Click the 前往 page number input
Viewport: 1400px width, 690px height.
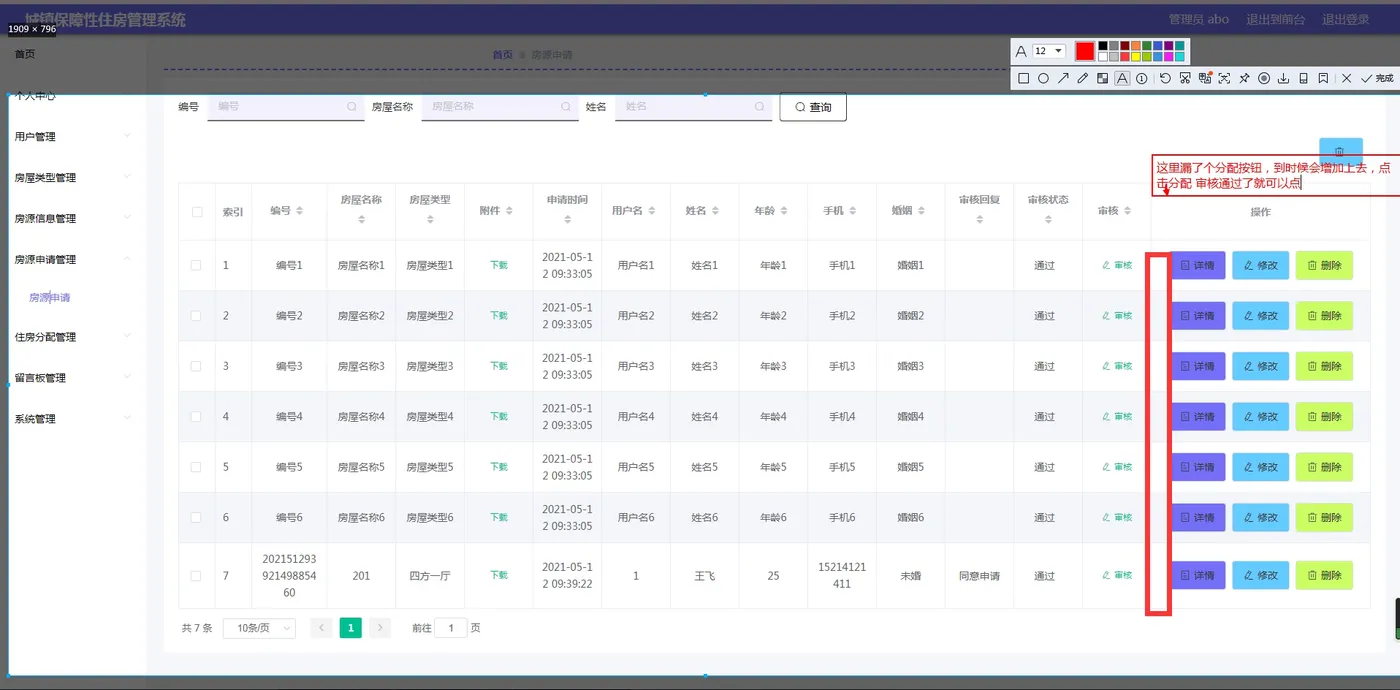pyautogui.click(x=450, y=628)
